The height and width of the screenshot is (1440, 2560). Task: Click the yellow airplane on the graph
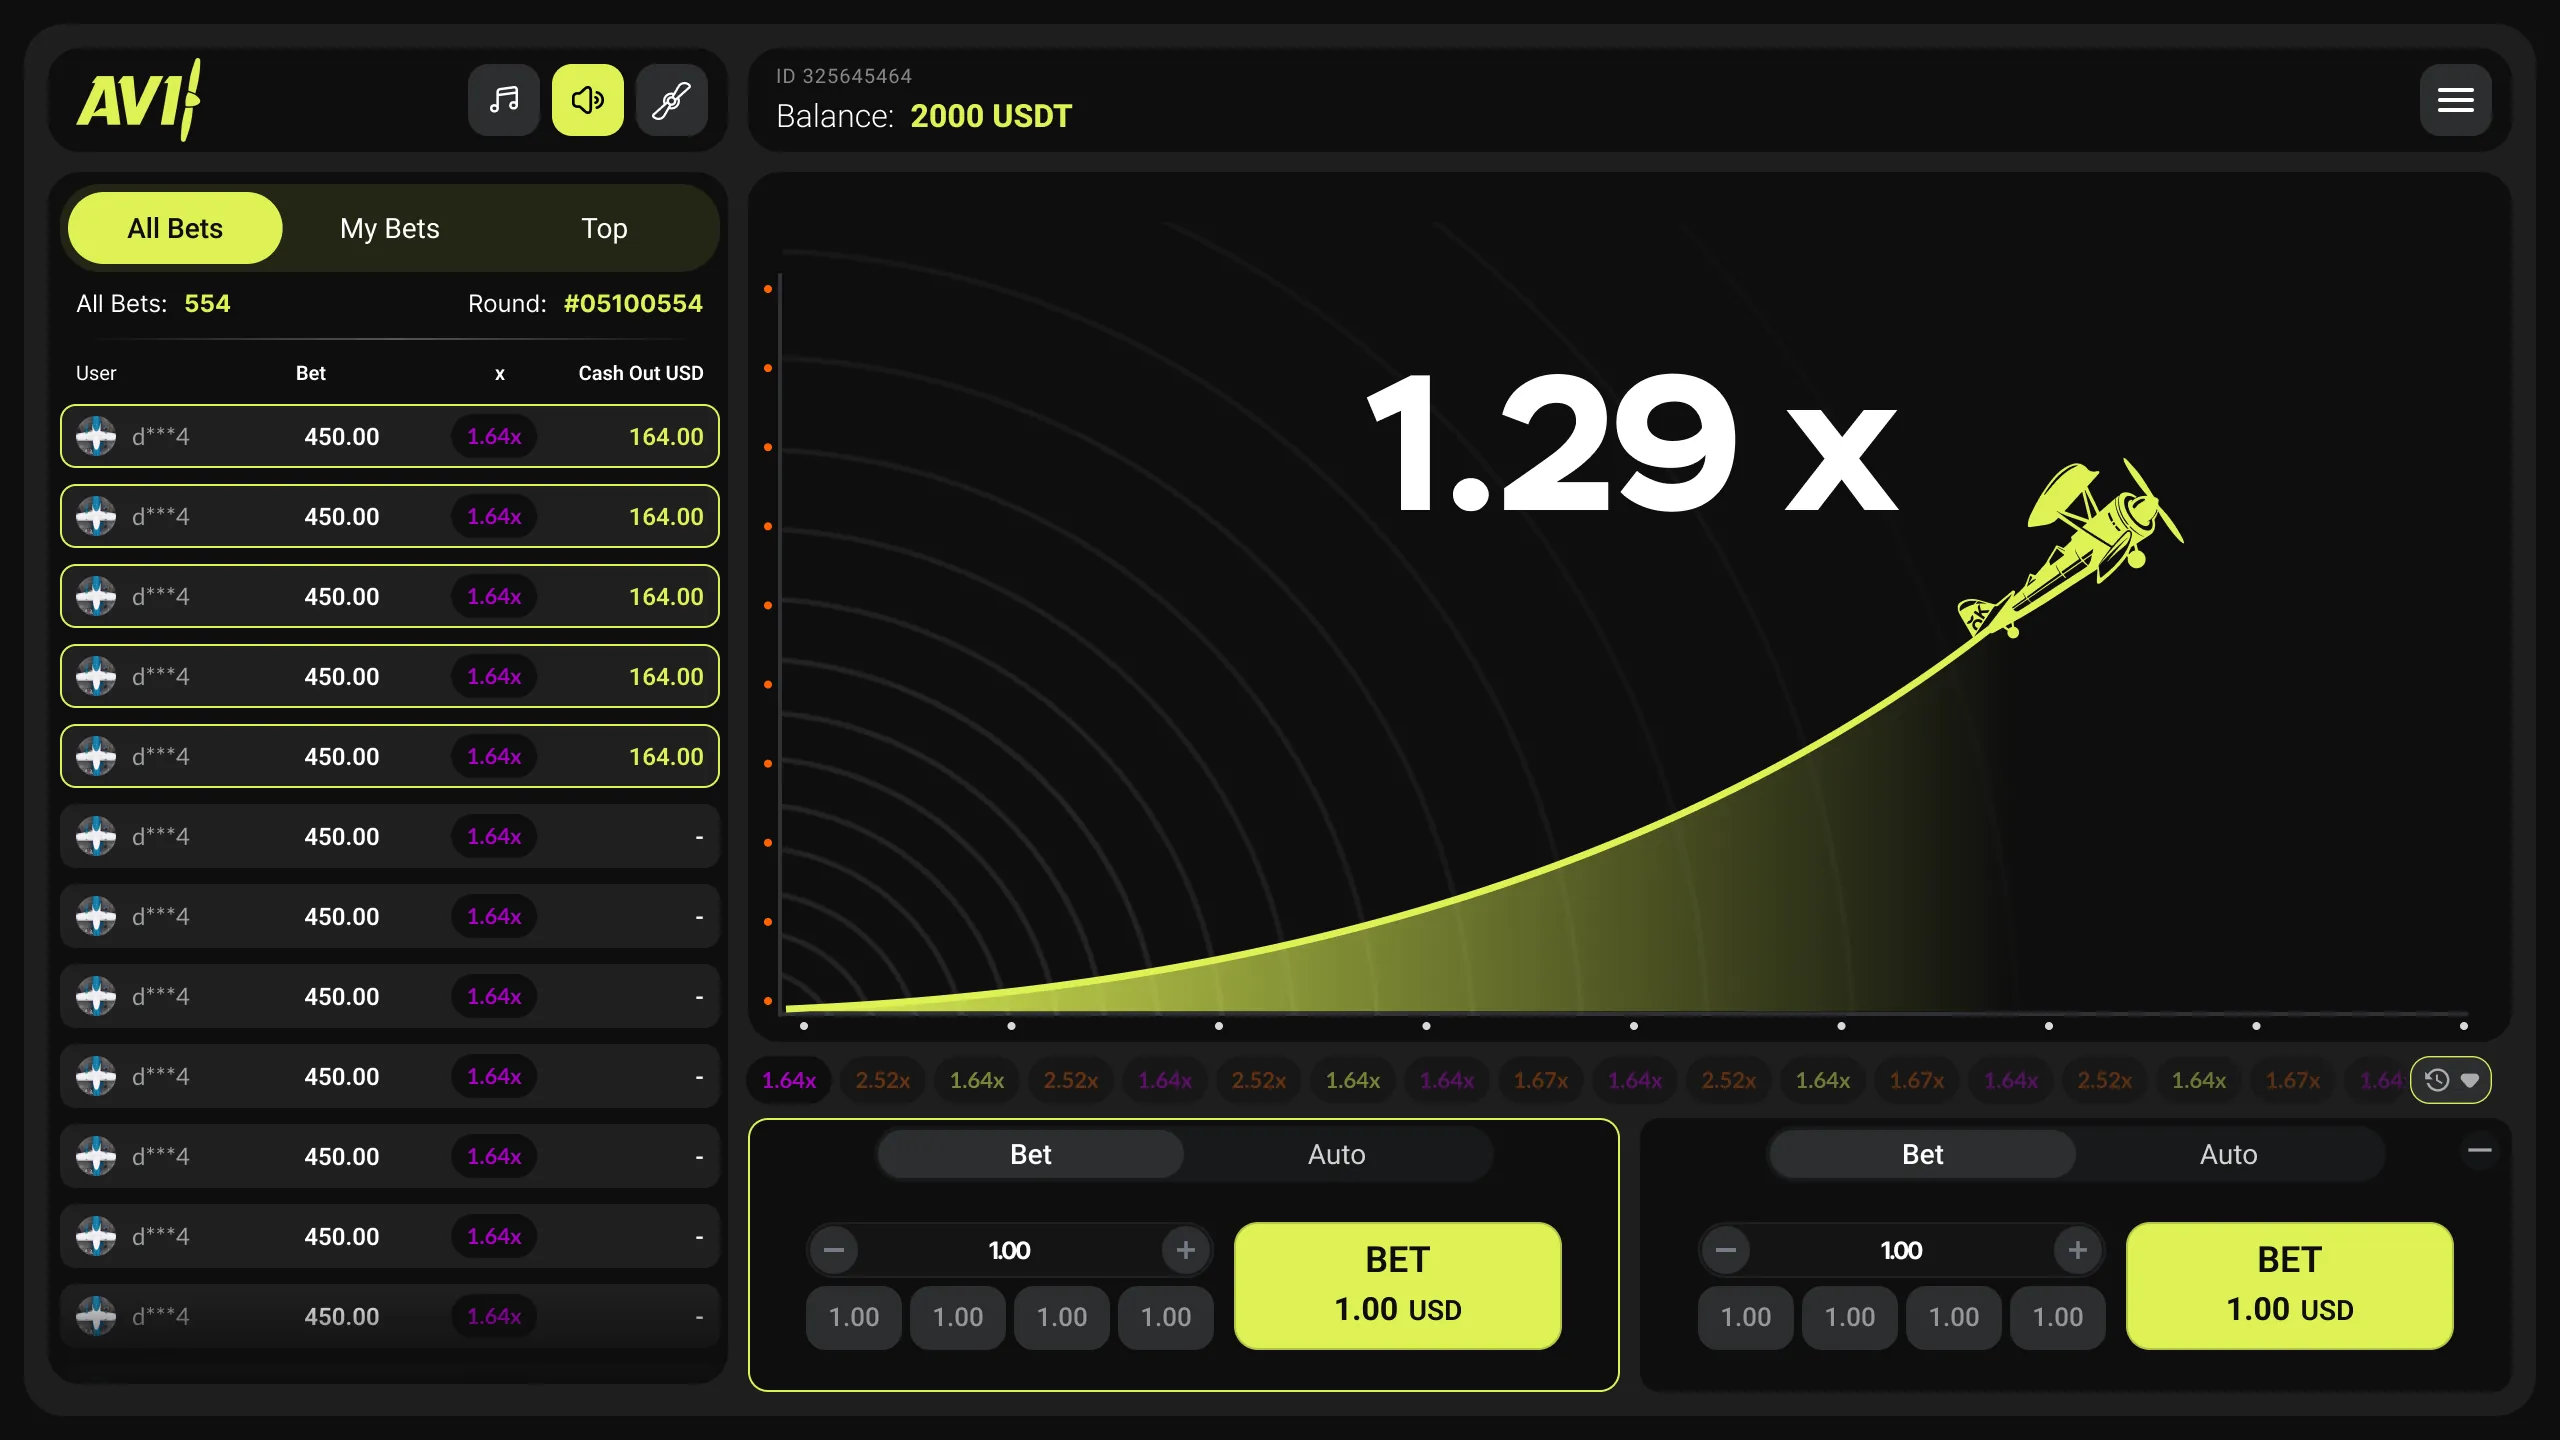click(x=2072, y=547)
